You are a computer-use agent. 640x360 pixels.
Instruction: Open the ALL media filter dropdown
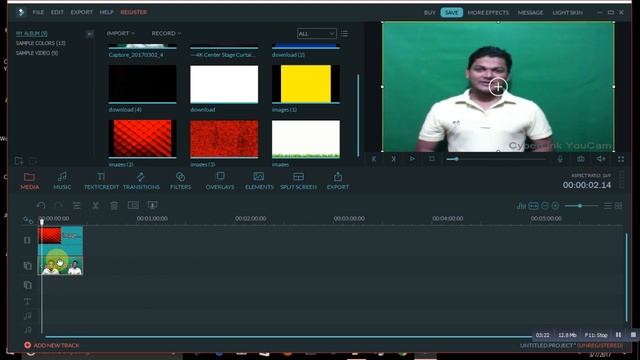[x=317, y=33]
